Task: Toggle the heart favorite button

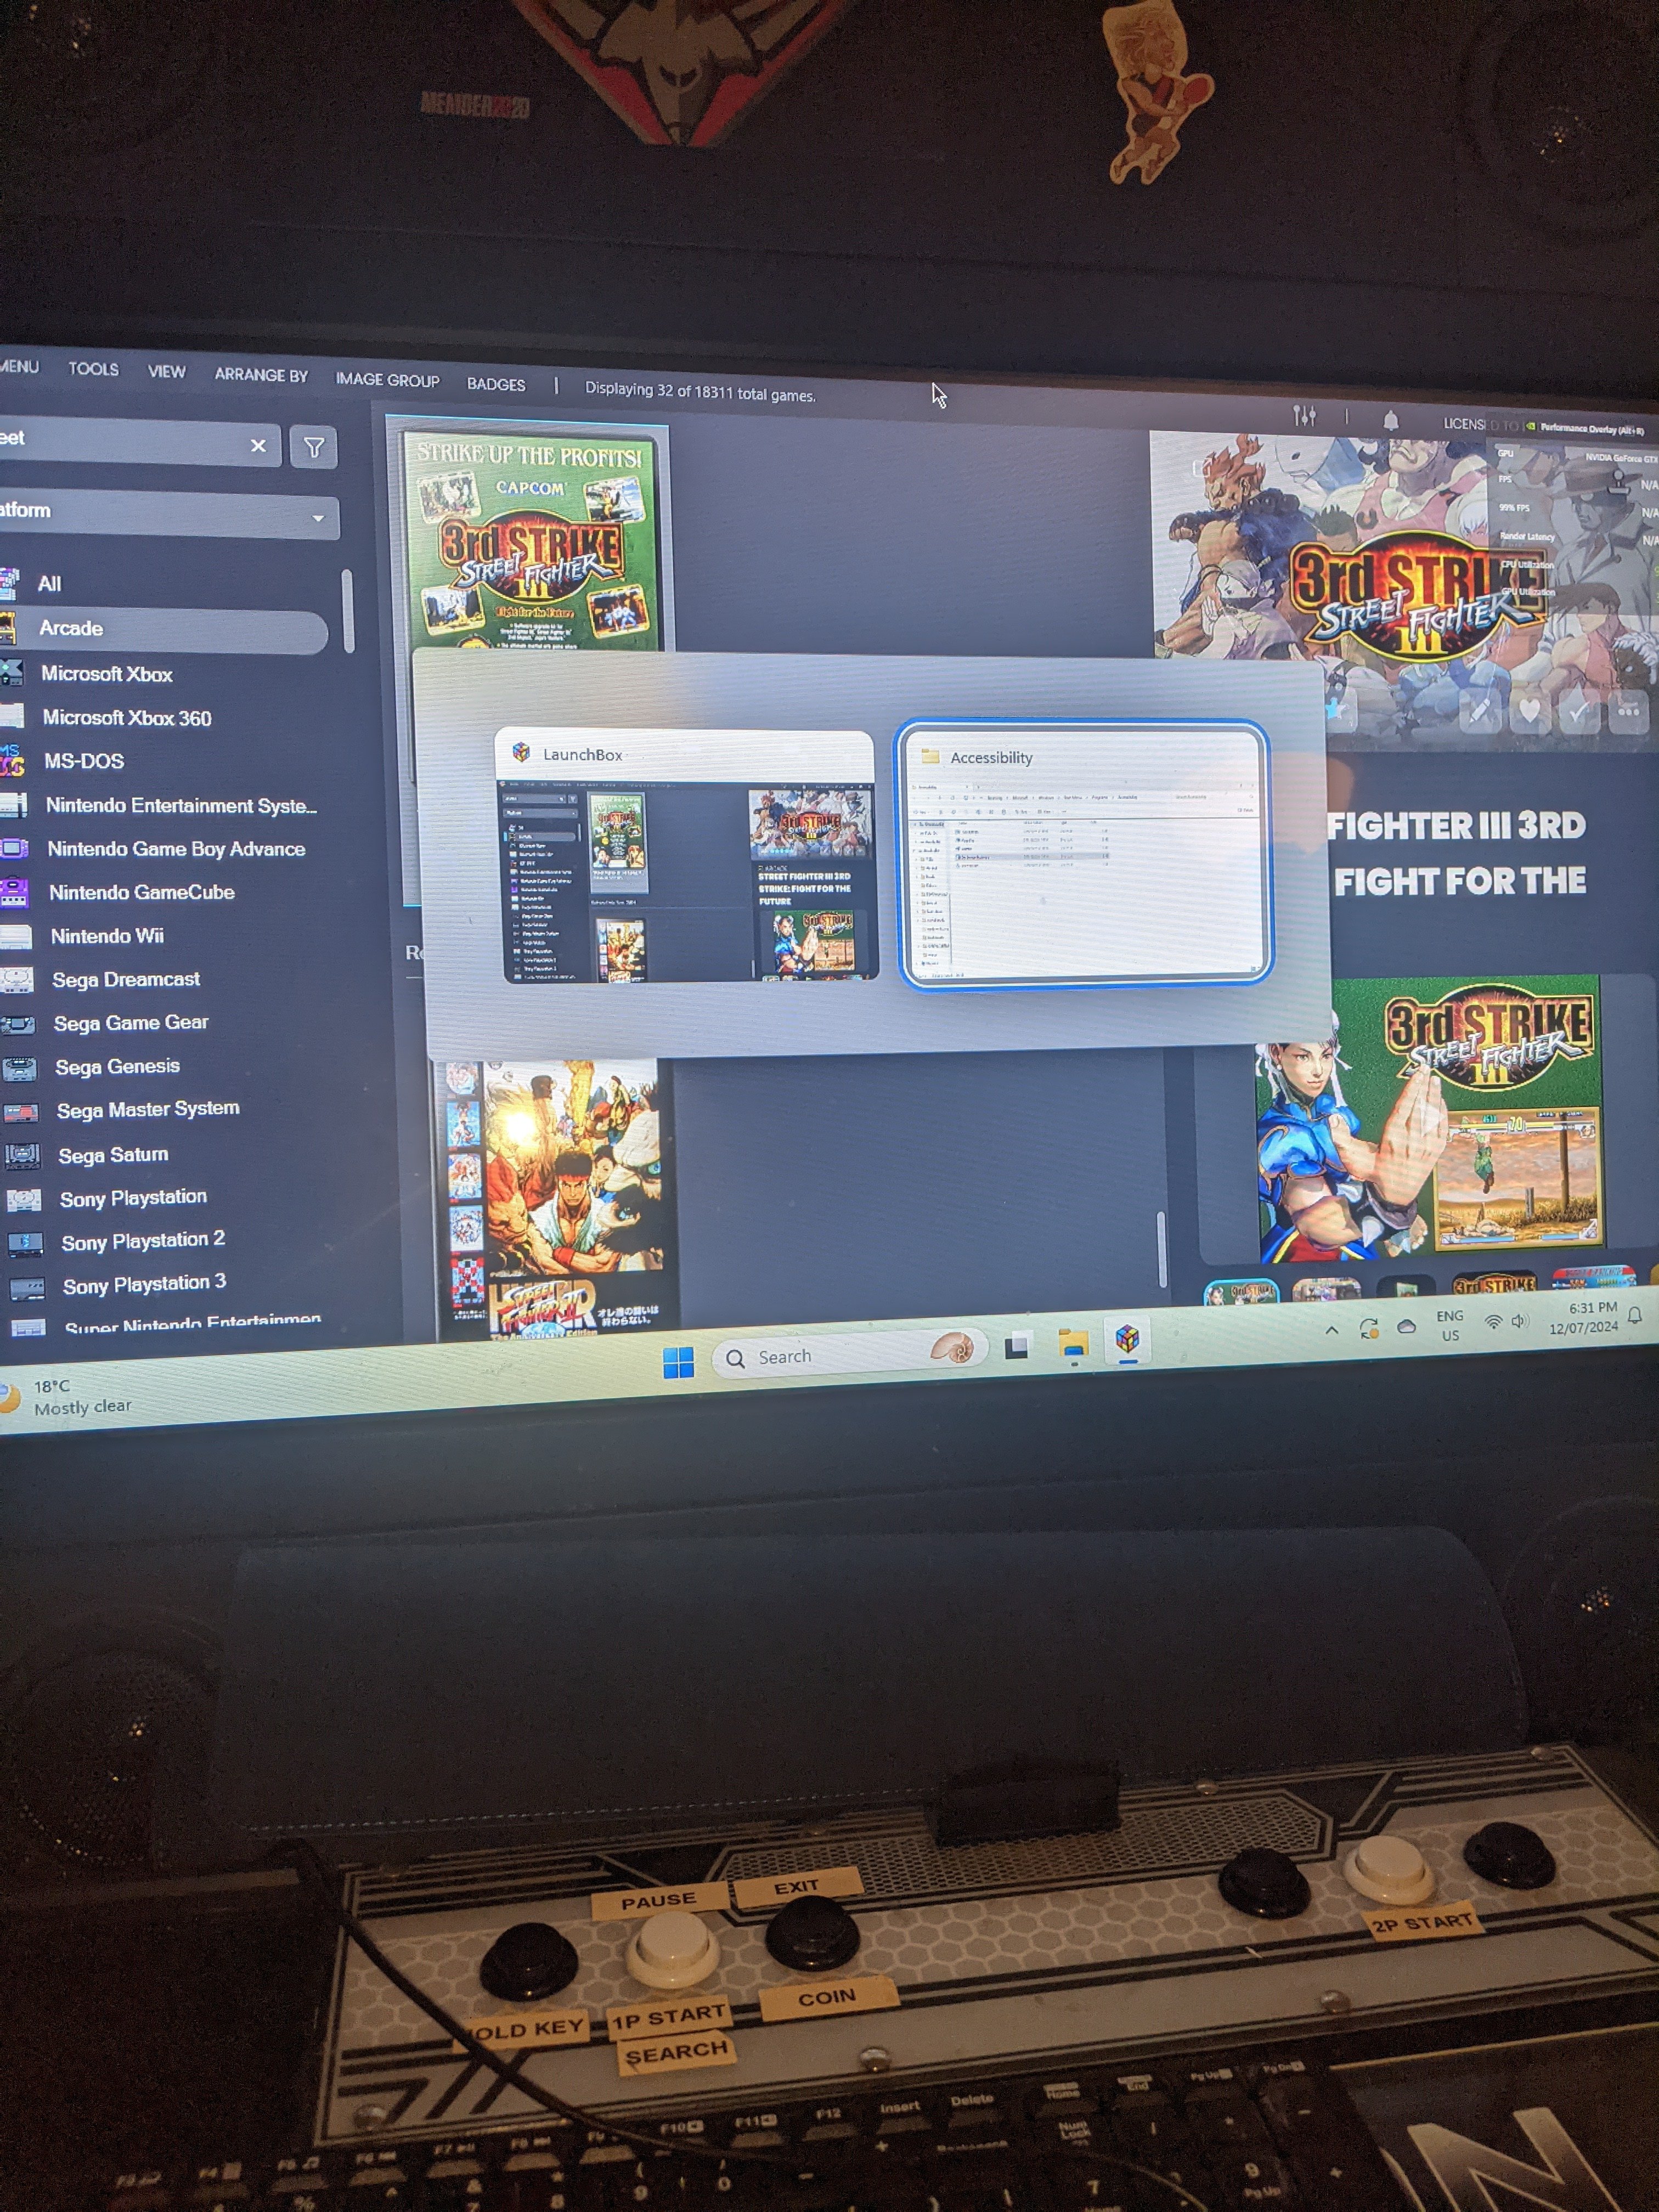Action: (x=1529, y=712)
